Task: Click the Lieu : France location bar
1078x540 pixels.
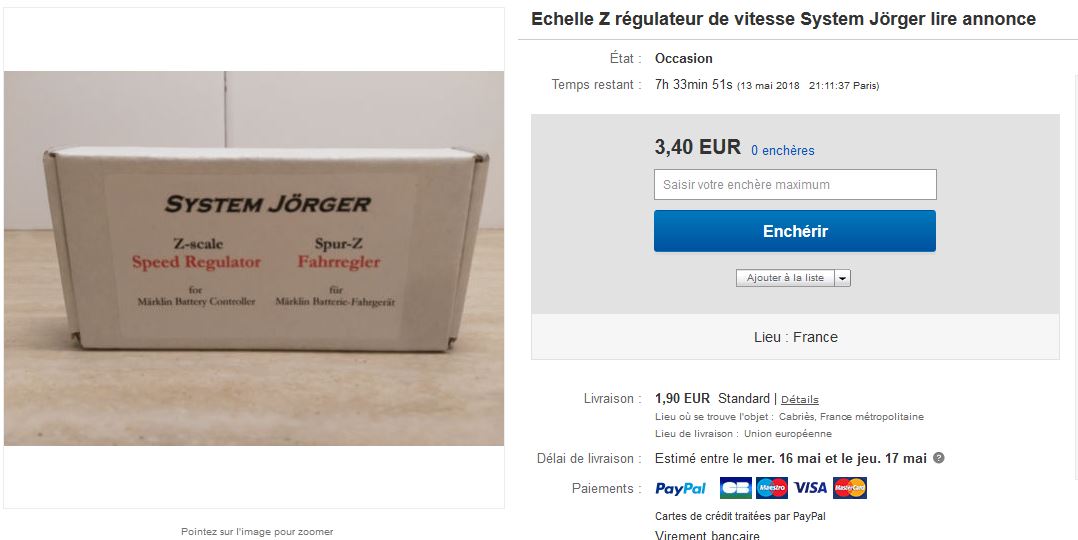Action: pos(795,337)
